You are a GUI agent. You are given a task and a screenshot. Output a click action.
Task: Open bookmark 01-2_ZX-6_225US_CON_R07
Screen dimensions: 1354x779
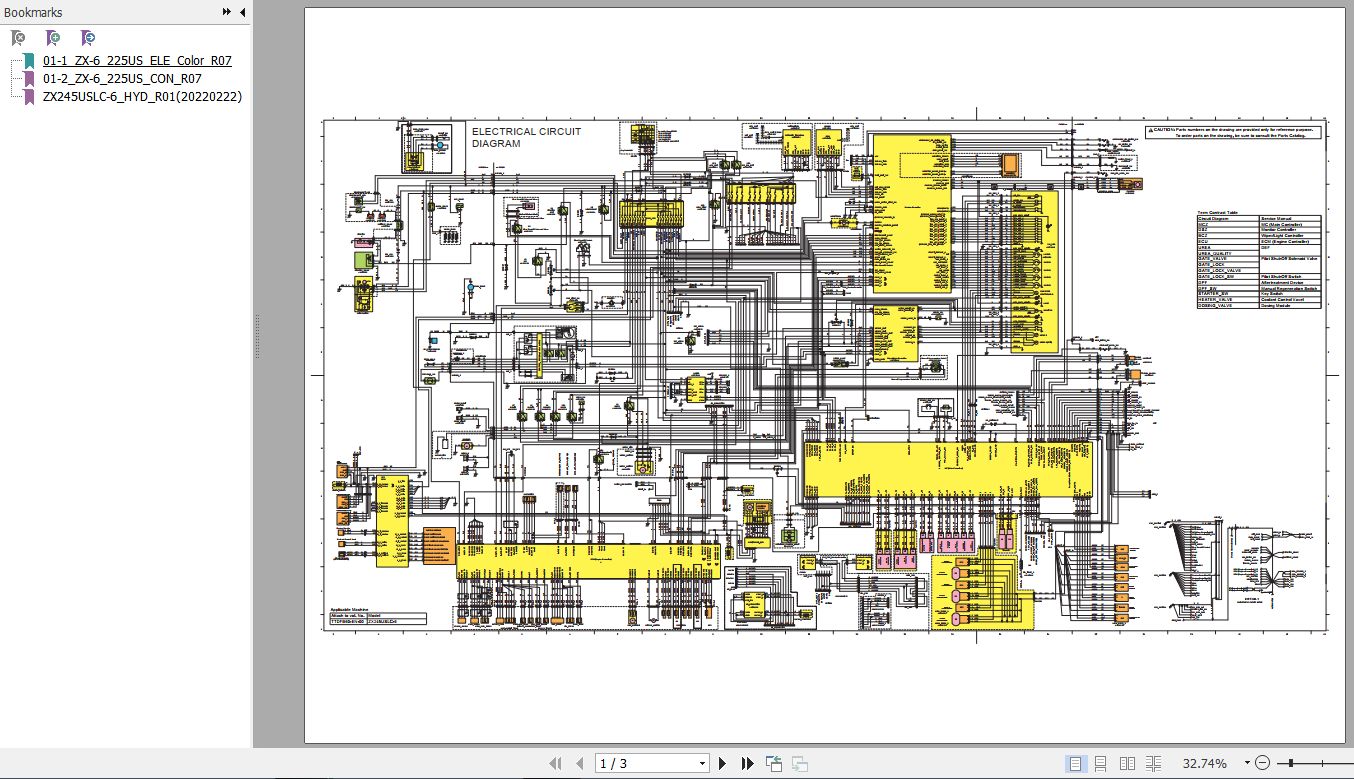point(122,78)
